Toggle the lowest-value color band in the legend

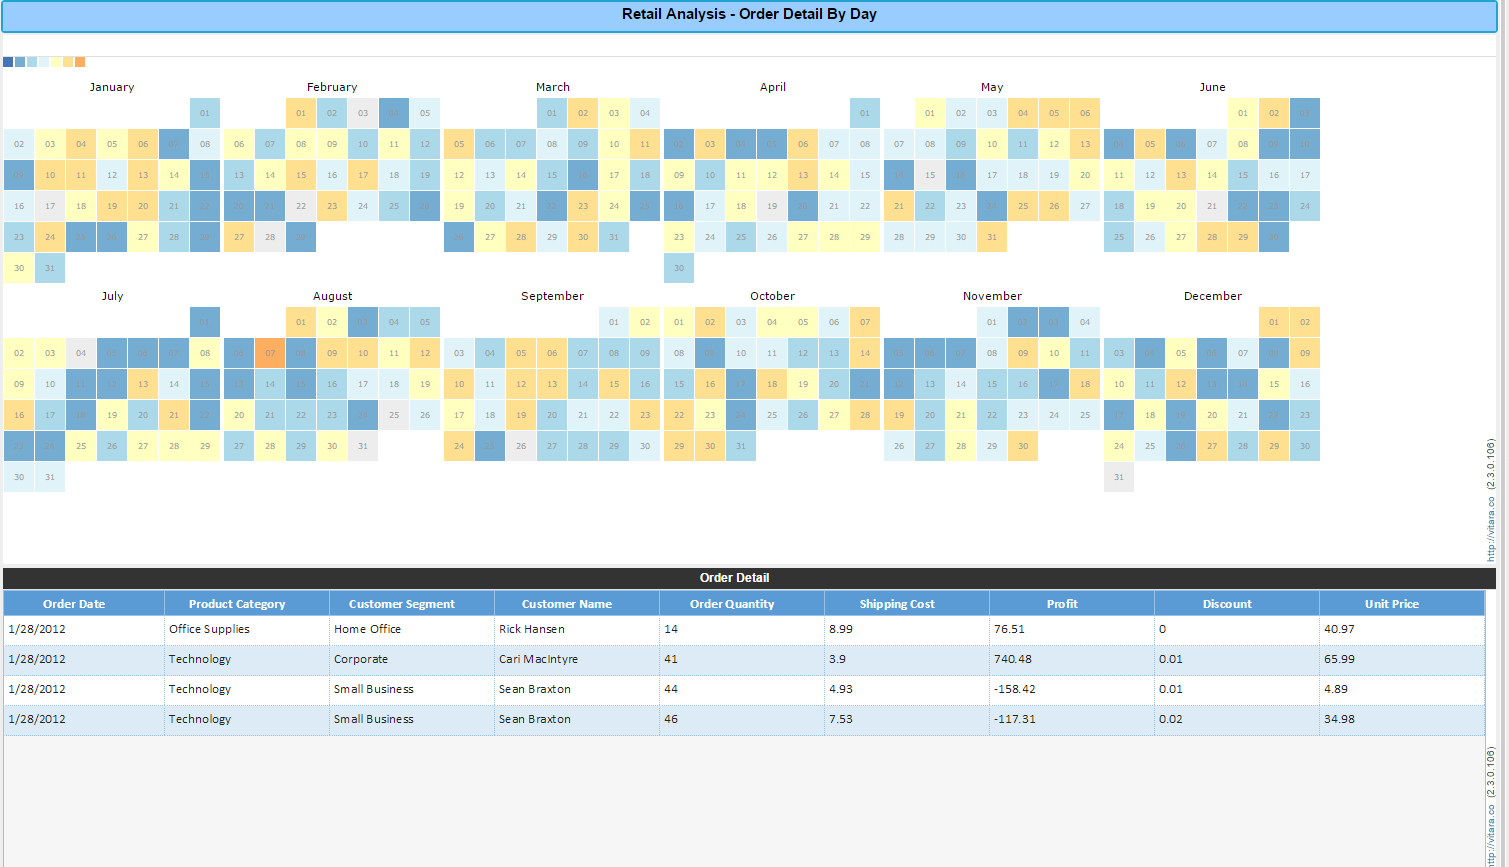(8, 62)
